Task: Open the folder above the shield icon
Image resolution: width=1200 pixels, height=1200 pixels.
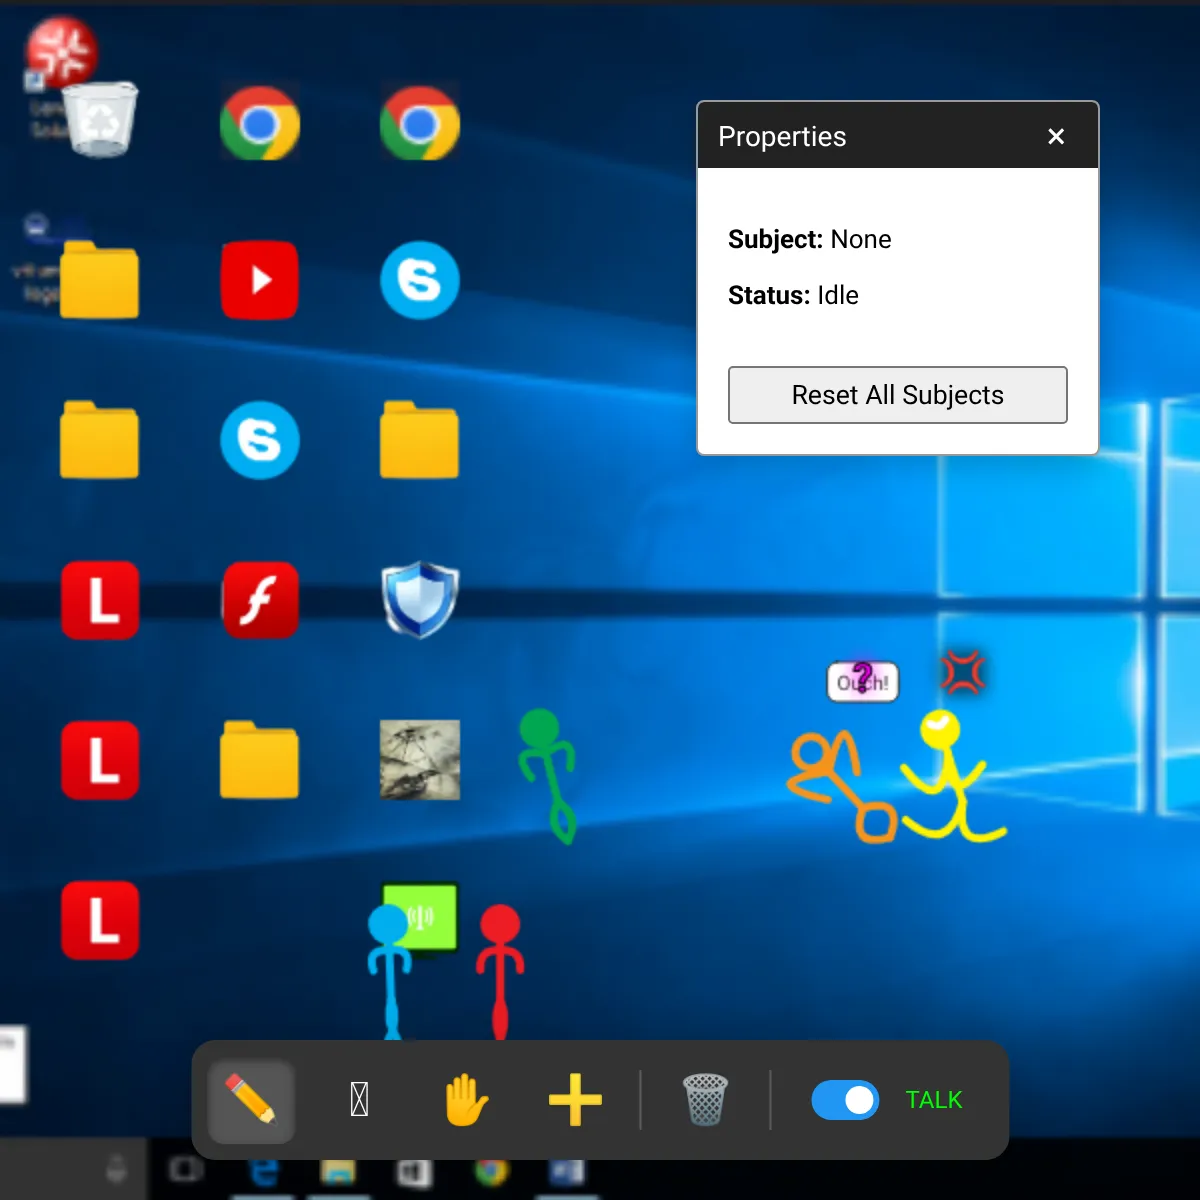Action: coord(420,440)
